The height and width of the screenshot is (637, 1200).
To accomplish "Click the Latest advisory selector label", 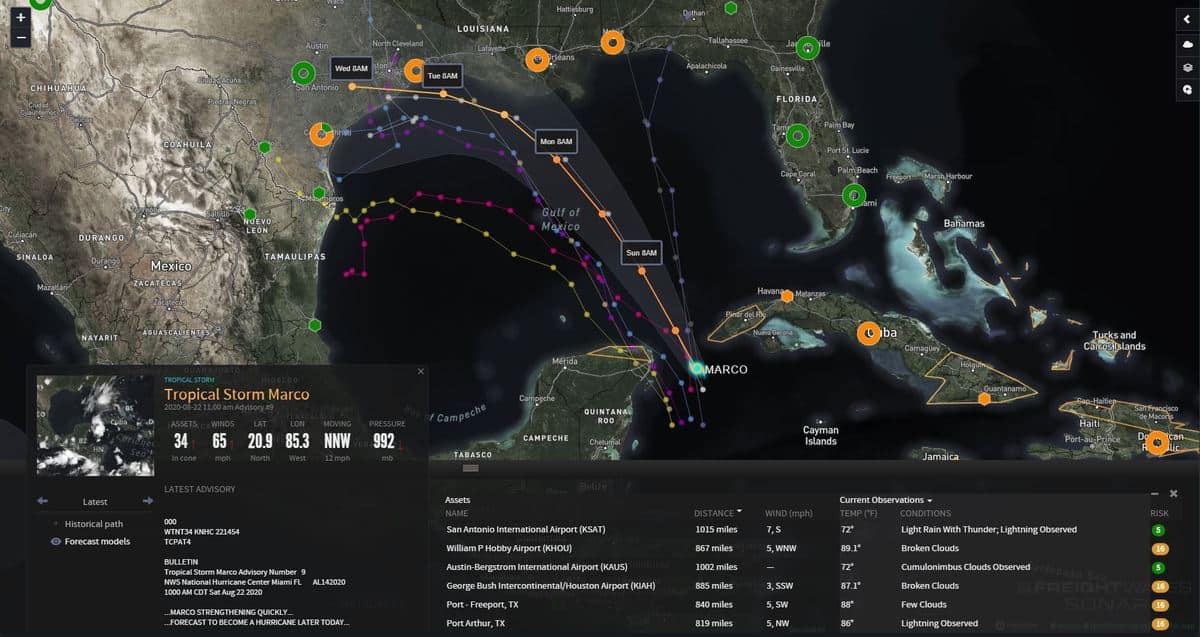I will click(x=95, y=502).
